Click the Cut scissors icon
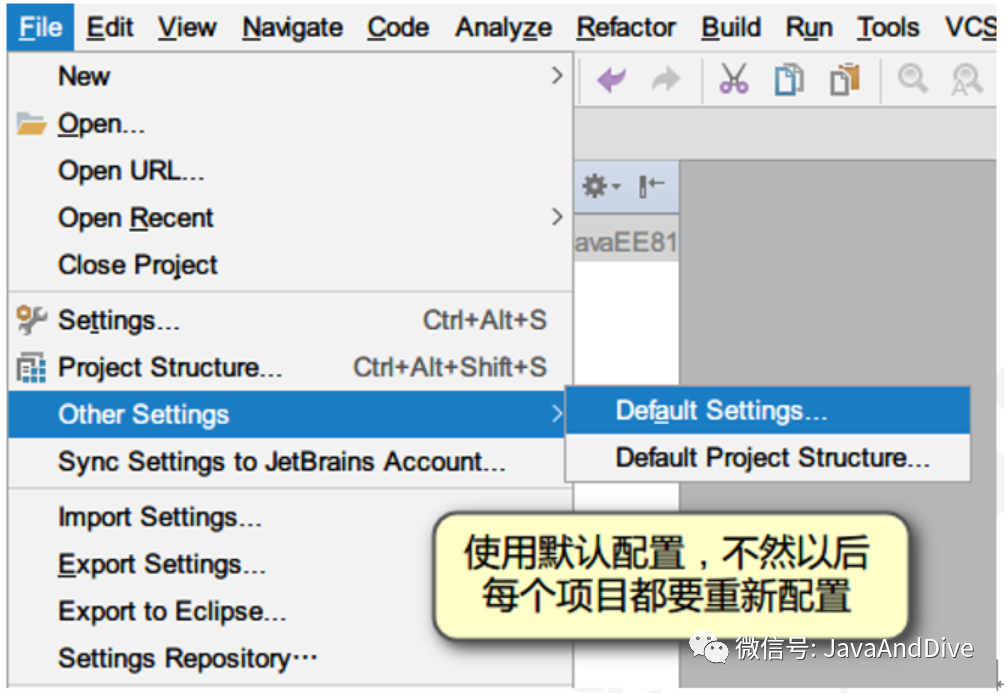 coord(733,79)
